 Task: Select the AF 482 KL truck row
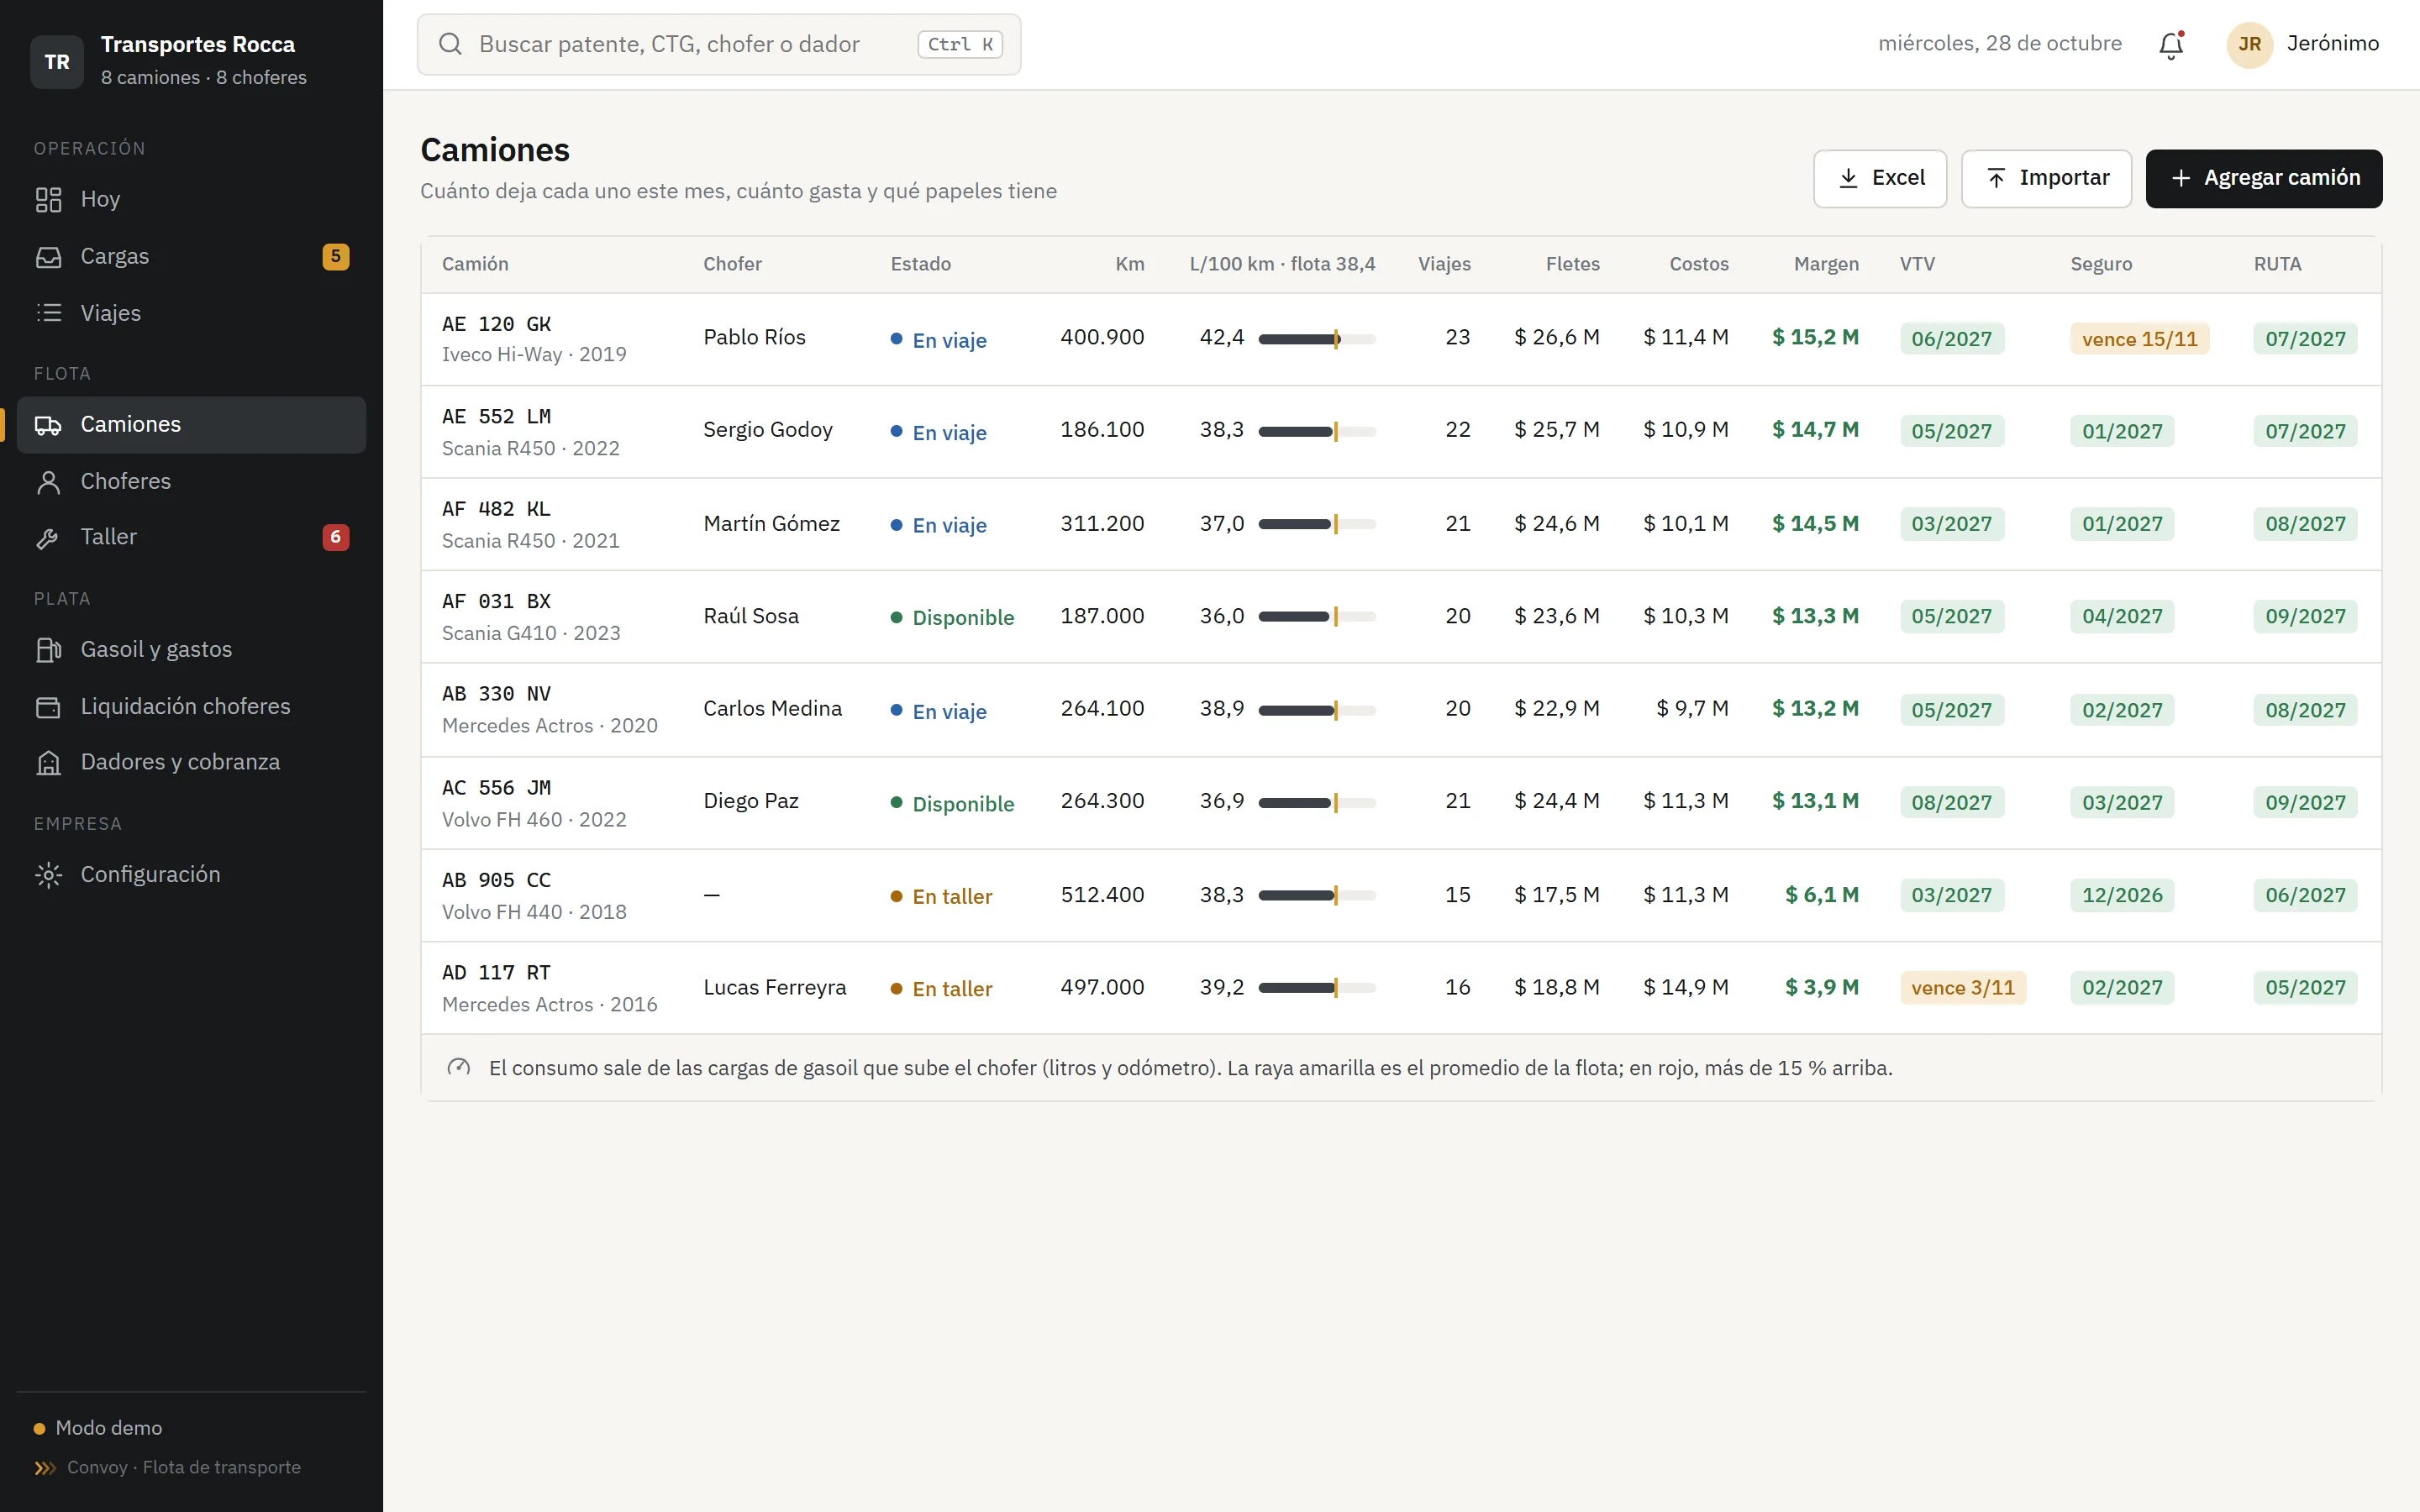tap(1401, 524)
